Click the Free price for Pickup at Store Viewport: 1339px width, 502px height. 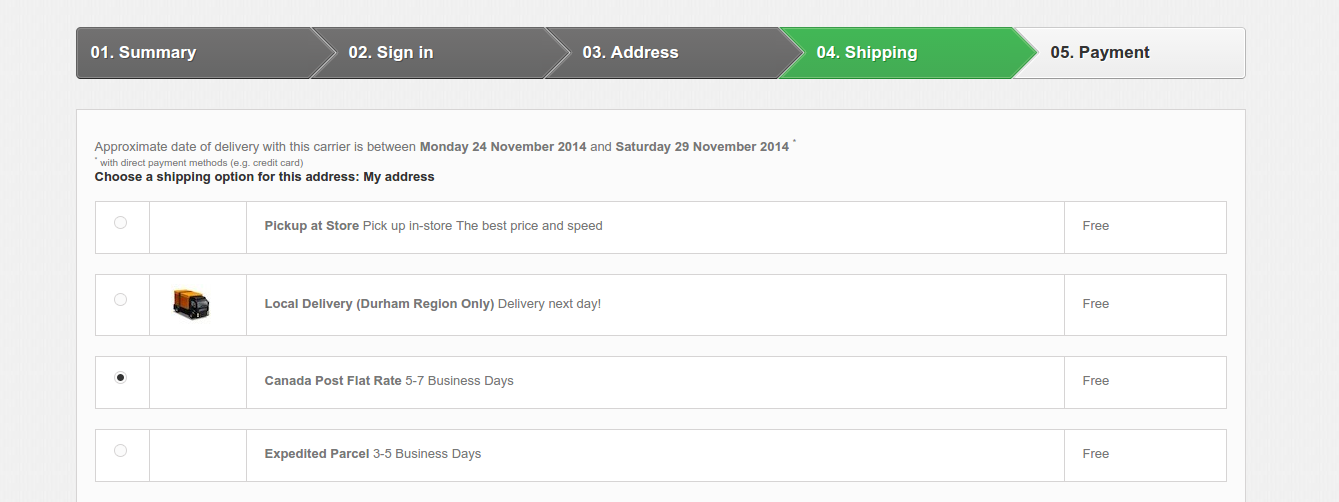point(1096,226)
